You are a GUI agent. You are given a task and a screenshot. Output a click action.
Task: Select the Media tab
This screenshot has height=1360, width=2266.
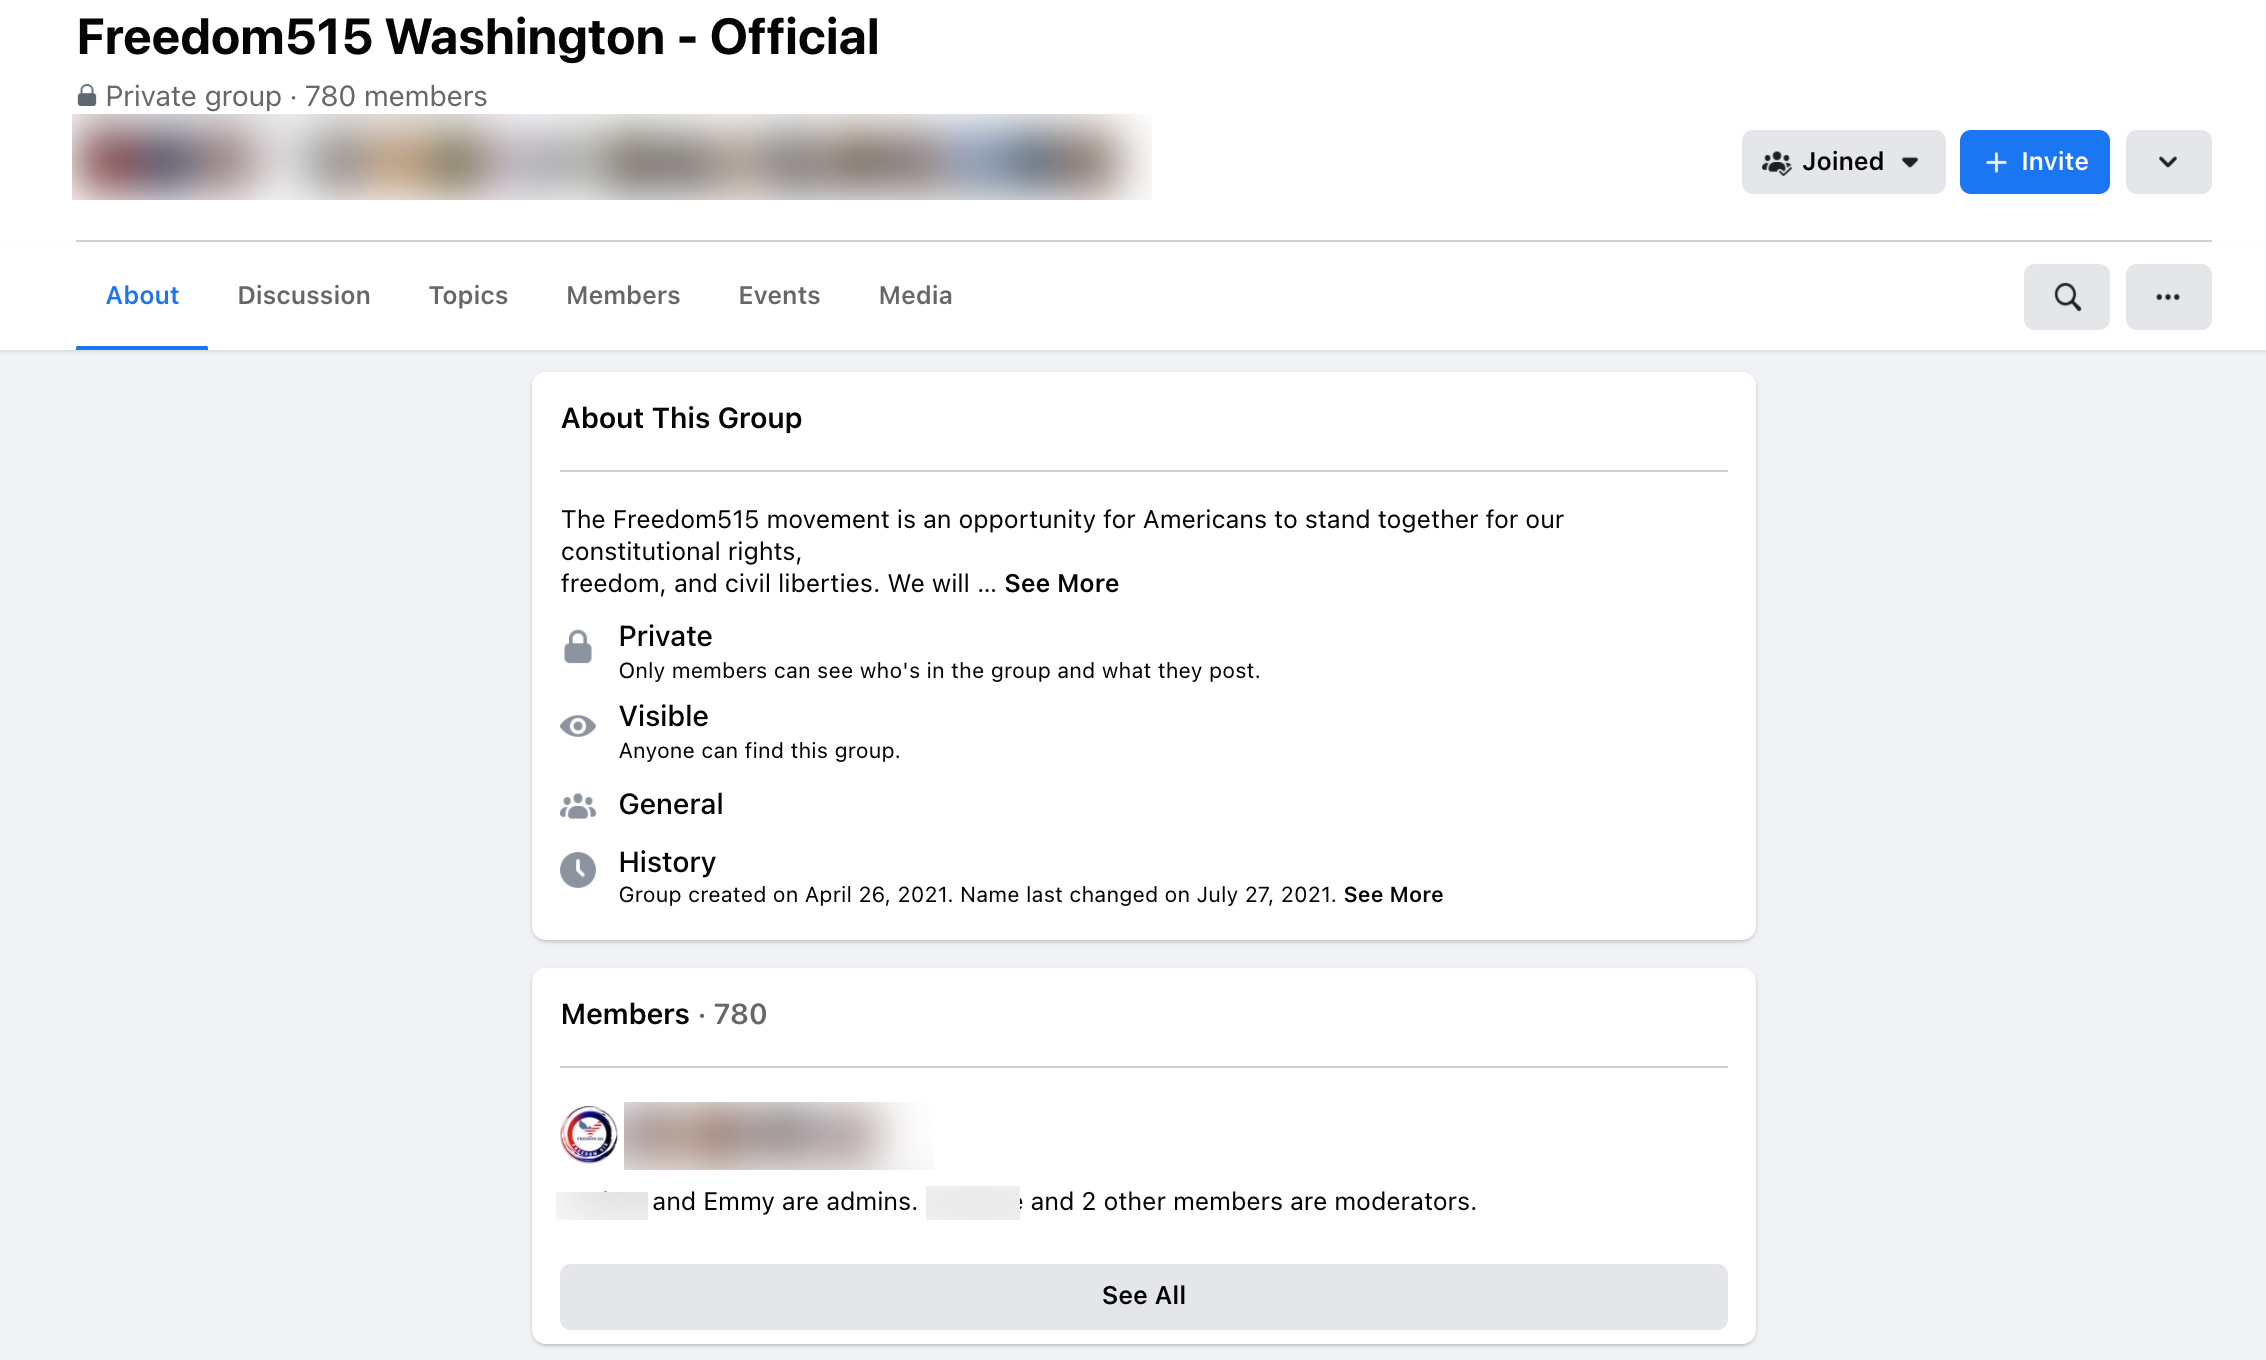(x=915, y=296)
